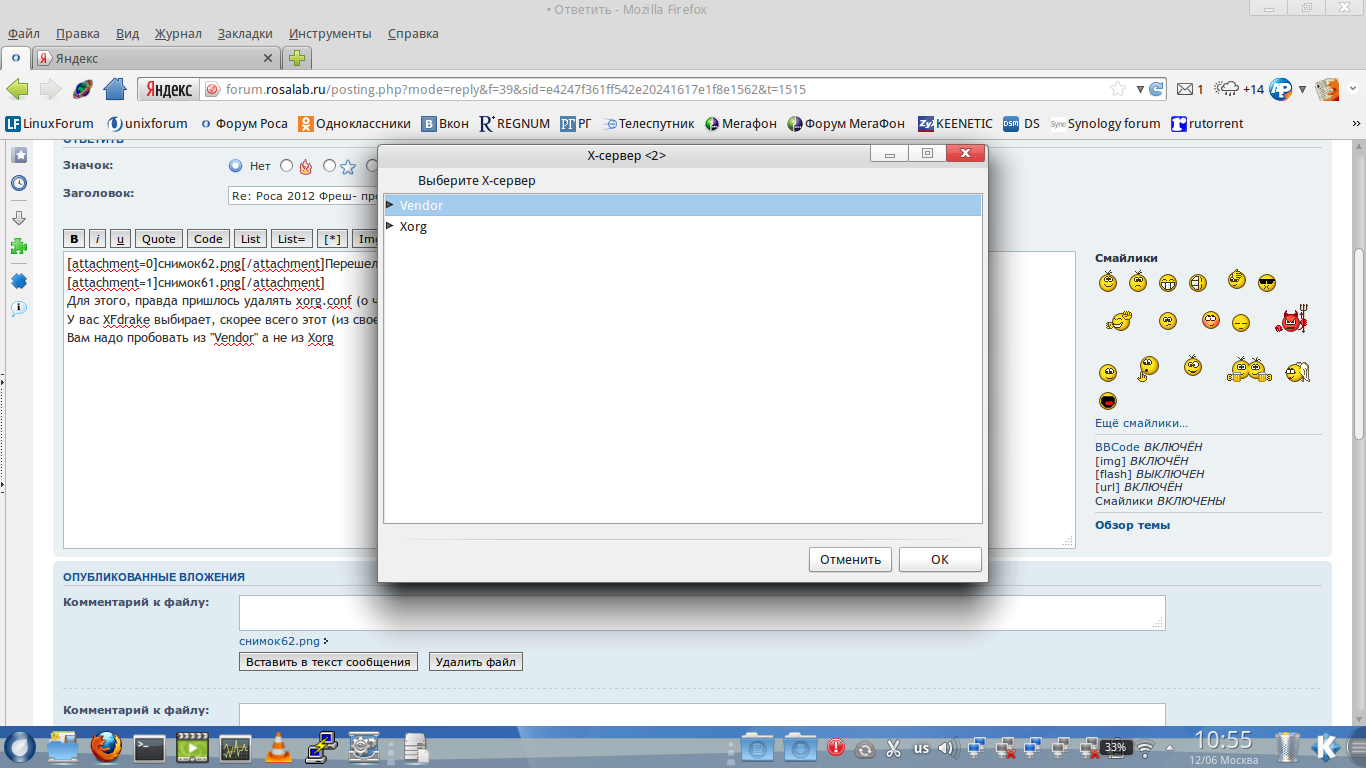Screen dimensions: 1366x768
Task: Expand the Vendor tree node
Action: [390, 205]
